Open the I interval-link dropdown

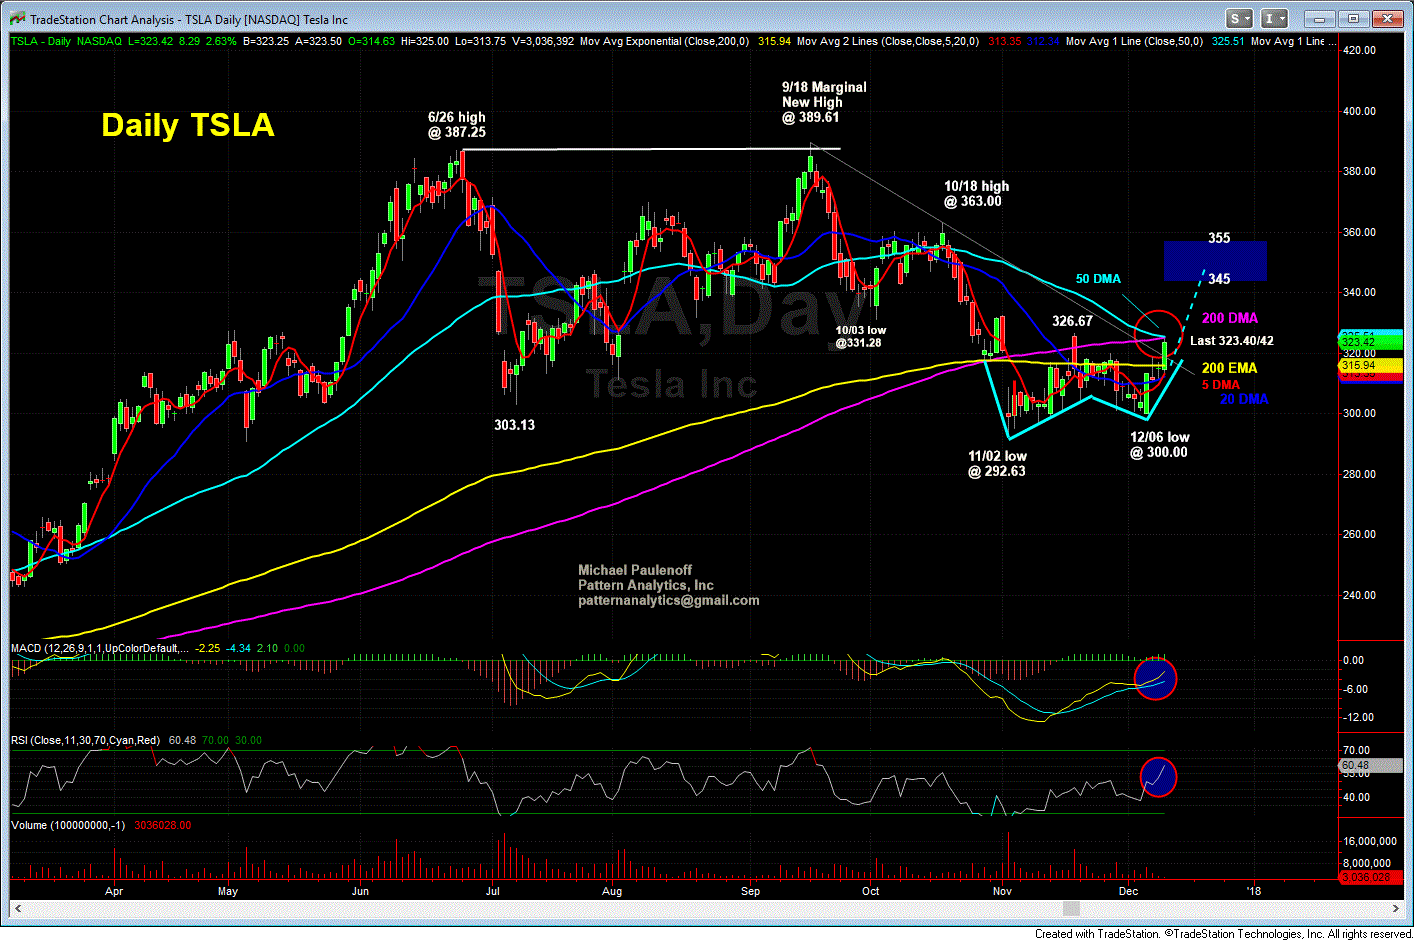point(1274,19)
